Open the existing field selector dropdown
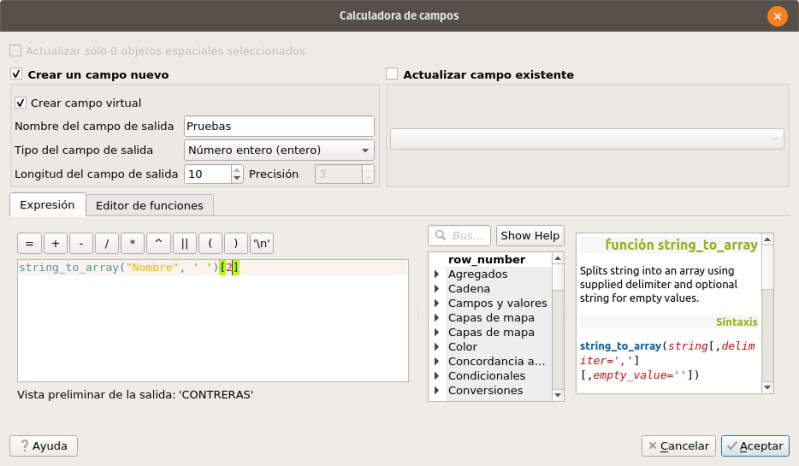Viewport: 799px width, 466px height. click(587, 139)
